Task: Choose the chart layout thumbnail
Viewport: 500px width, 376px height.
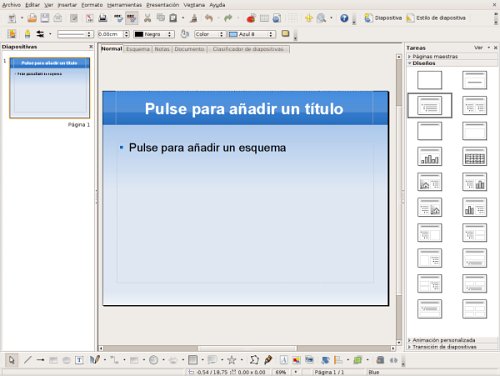Action: click(x=429, y=156)
